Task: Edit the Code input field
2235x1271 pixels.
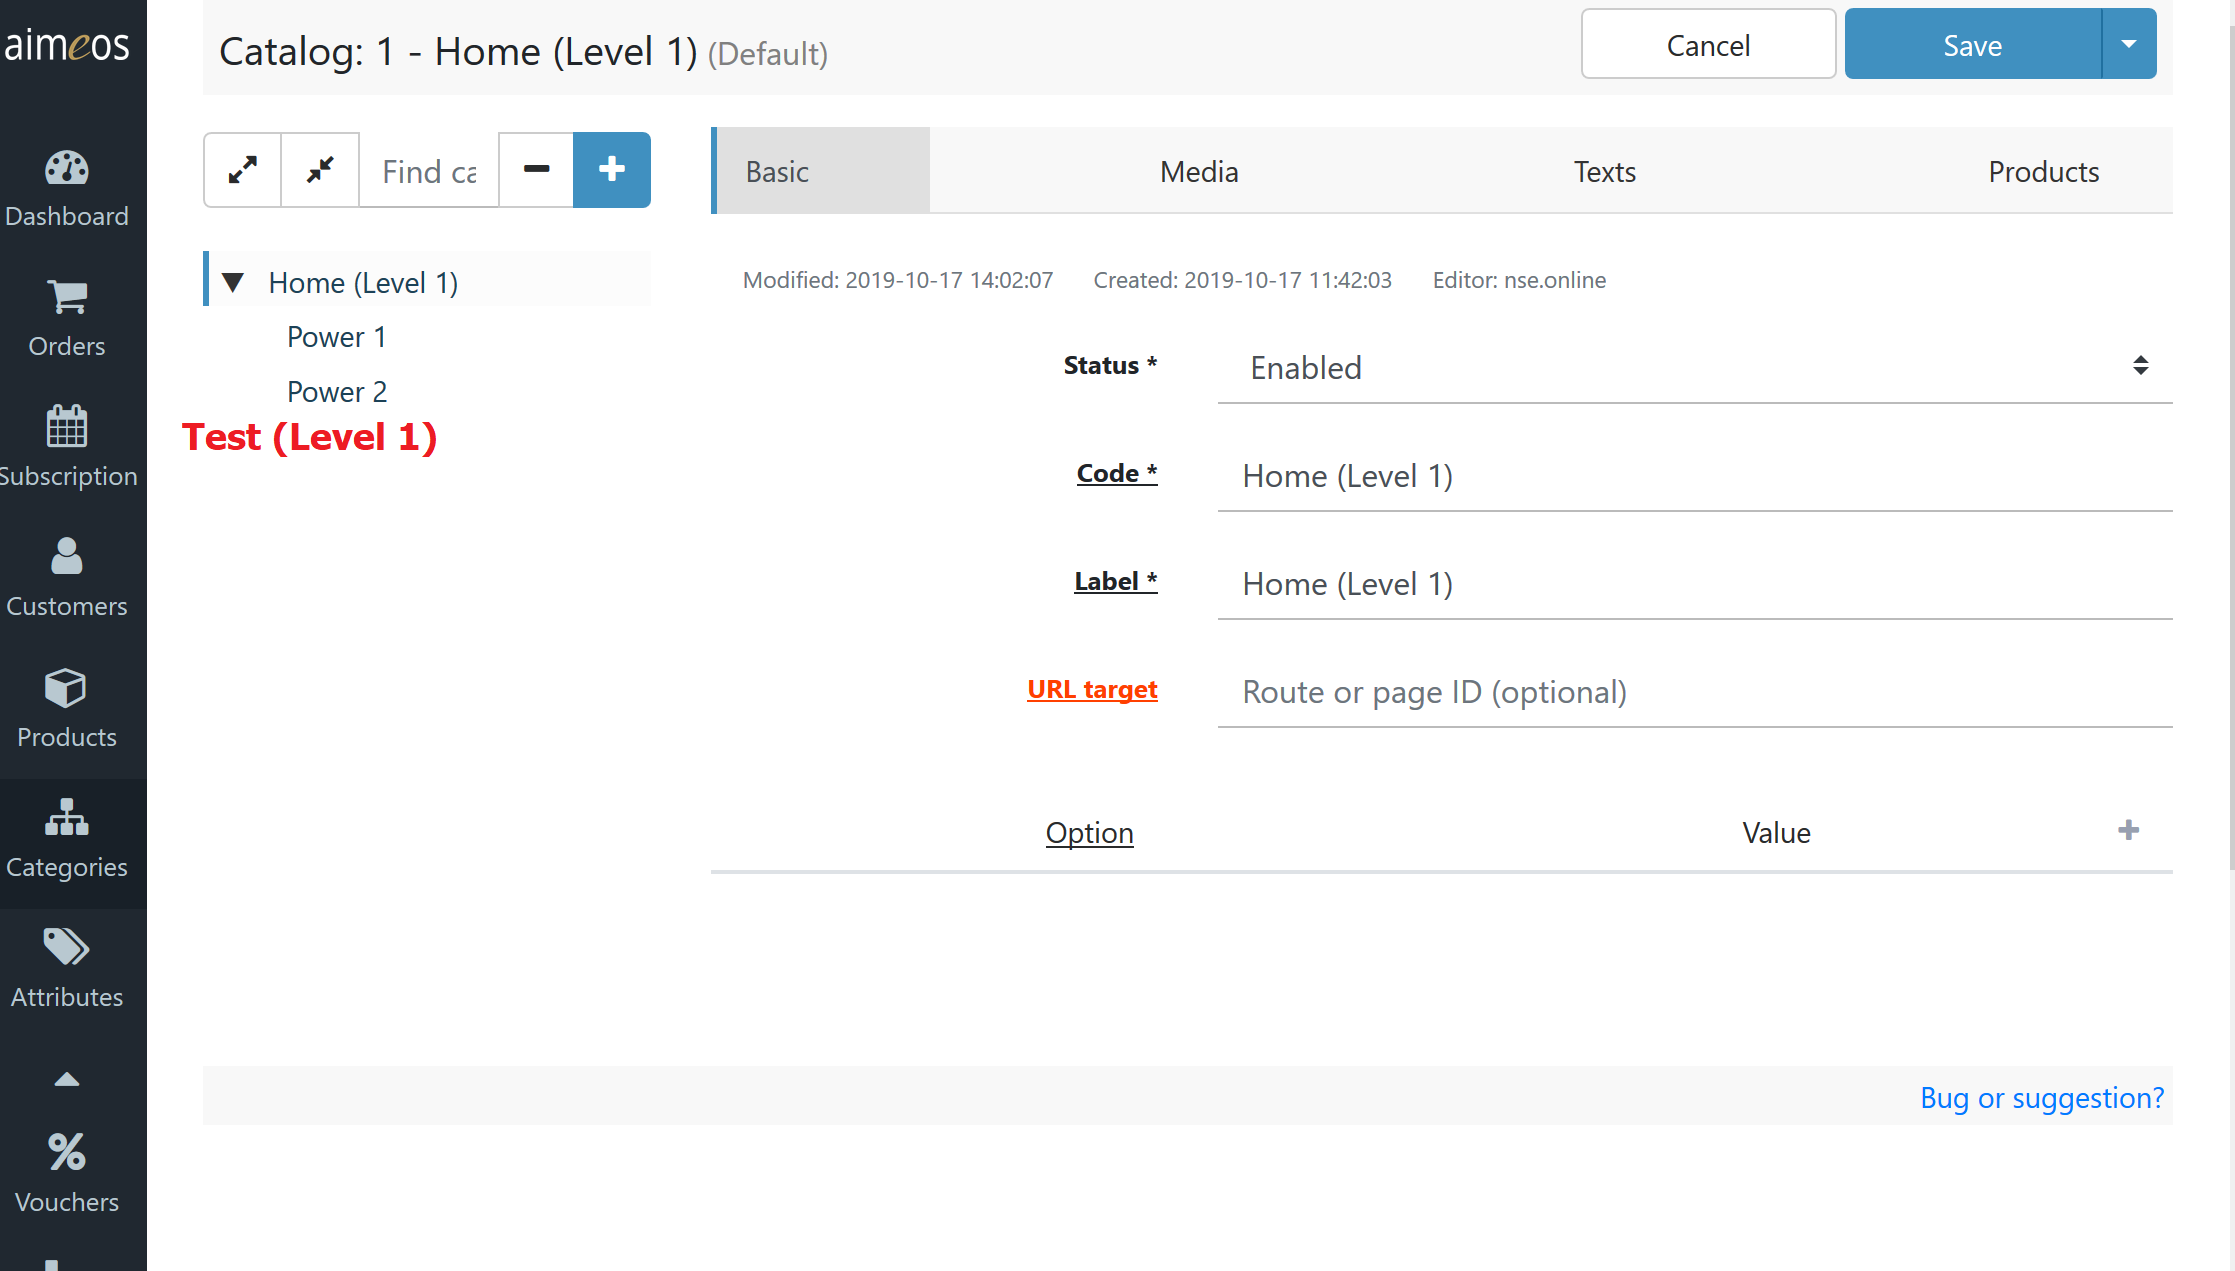Action: tap(1695, 476)
